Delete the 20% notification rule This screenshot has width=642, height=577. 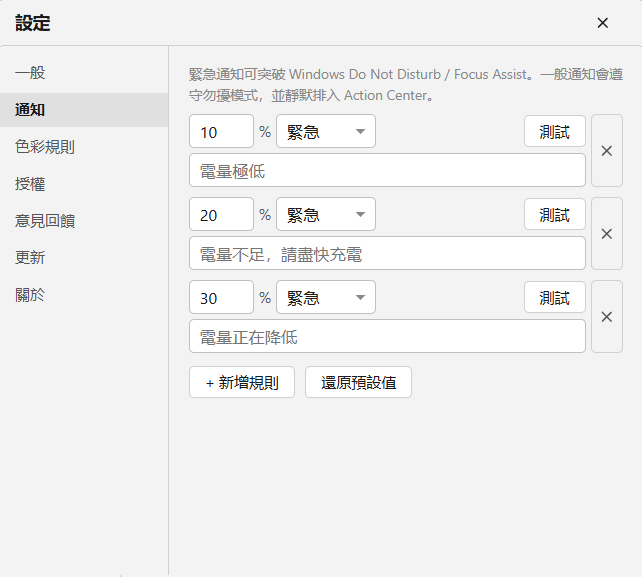607,234
